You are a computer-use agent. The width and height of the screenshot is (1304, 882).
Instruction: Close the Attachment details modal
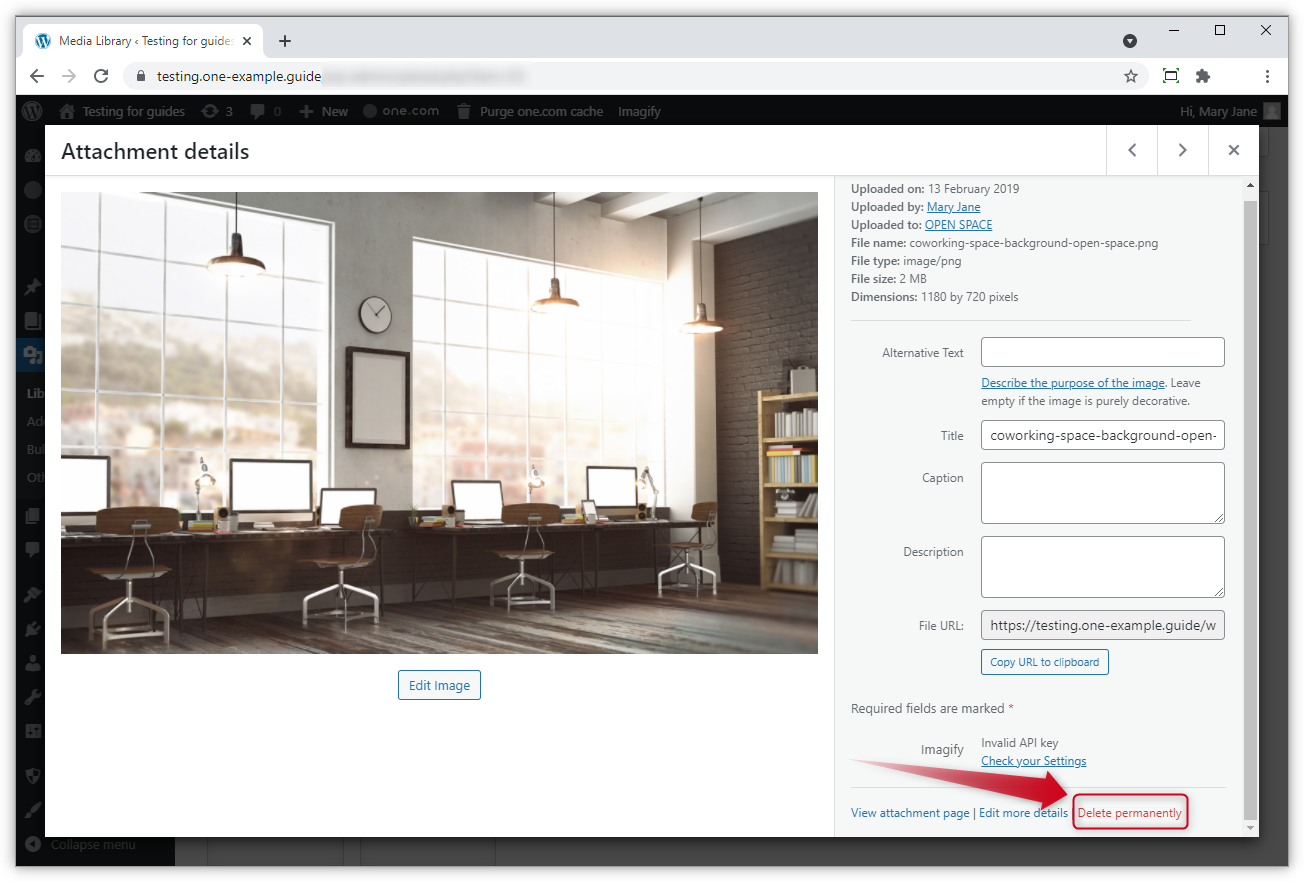(x=1234, y=149)
